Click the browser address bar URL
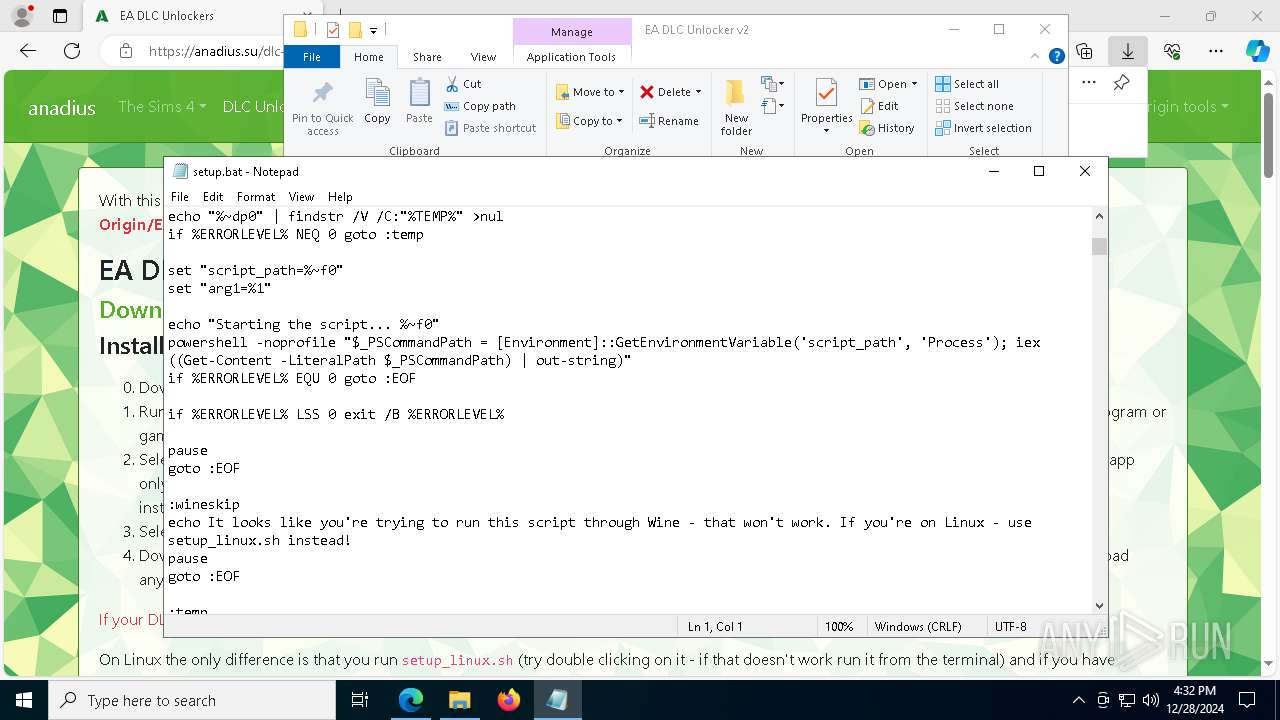 click(x=215, y=51)
